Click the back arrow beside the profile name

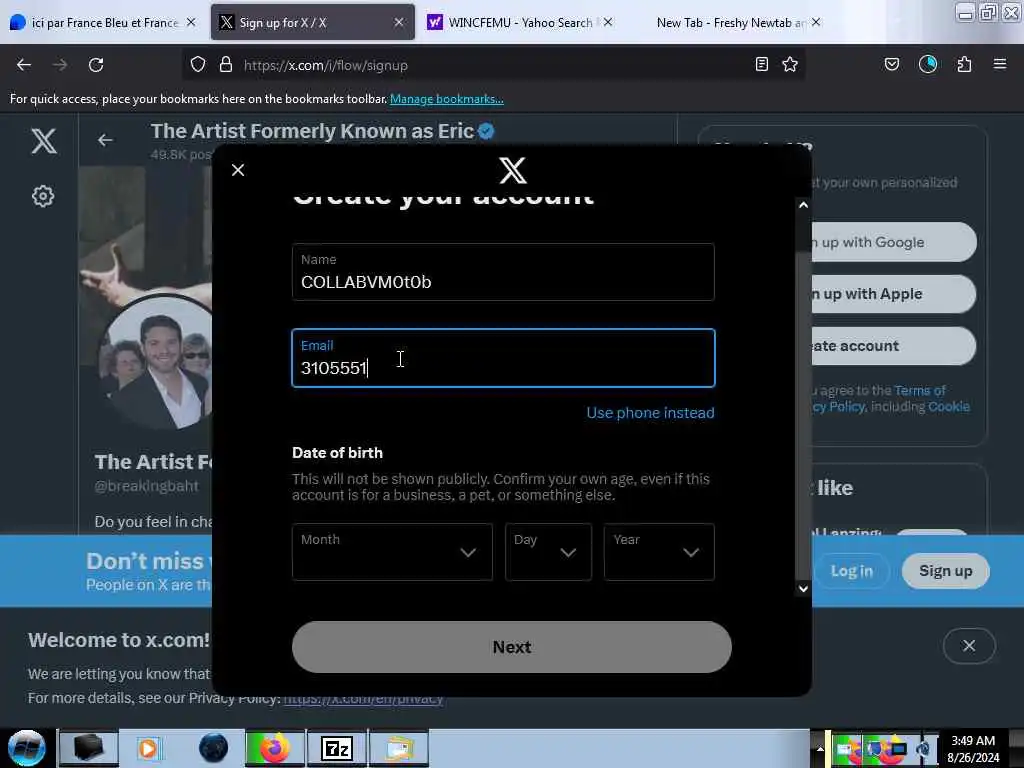coord(105,140)
